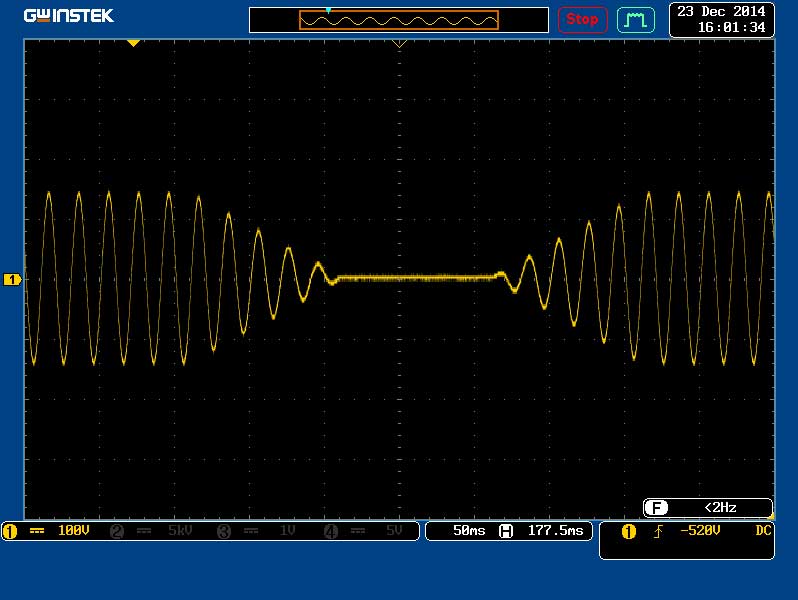Viewport: 798px width, 600px height.
Task: Open the -520V trigger level setting
Action: (699, 531)
